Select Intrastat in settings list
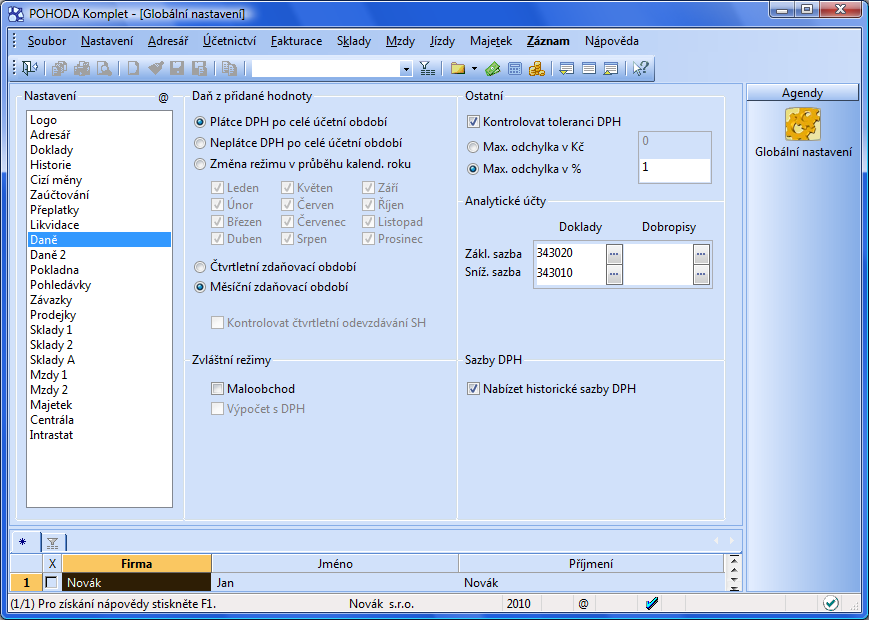The width and height of the screenshot is (869, 620). (99, 435)
